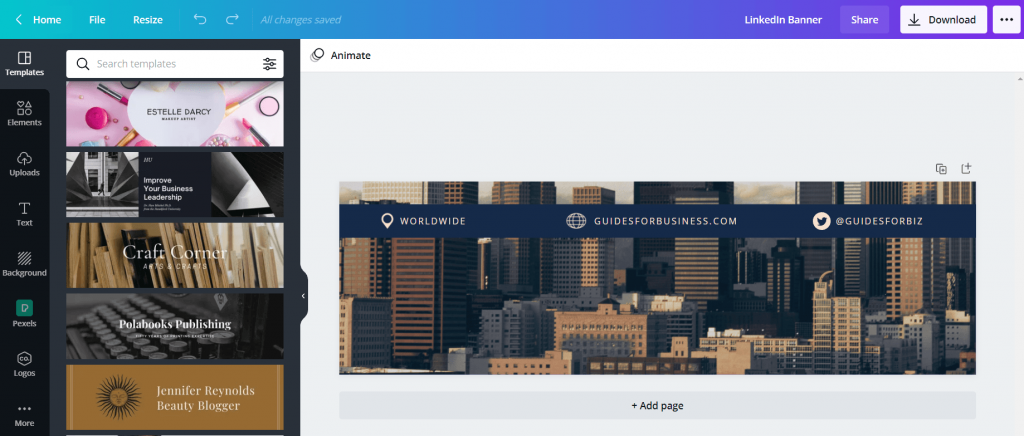Viewport: 1024px width, 436px height.
Task: Click inside the Search templates field
Action: point(170,64)
